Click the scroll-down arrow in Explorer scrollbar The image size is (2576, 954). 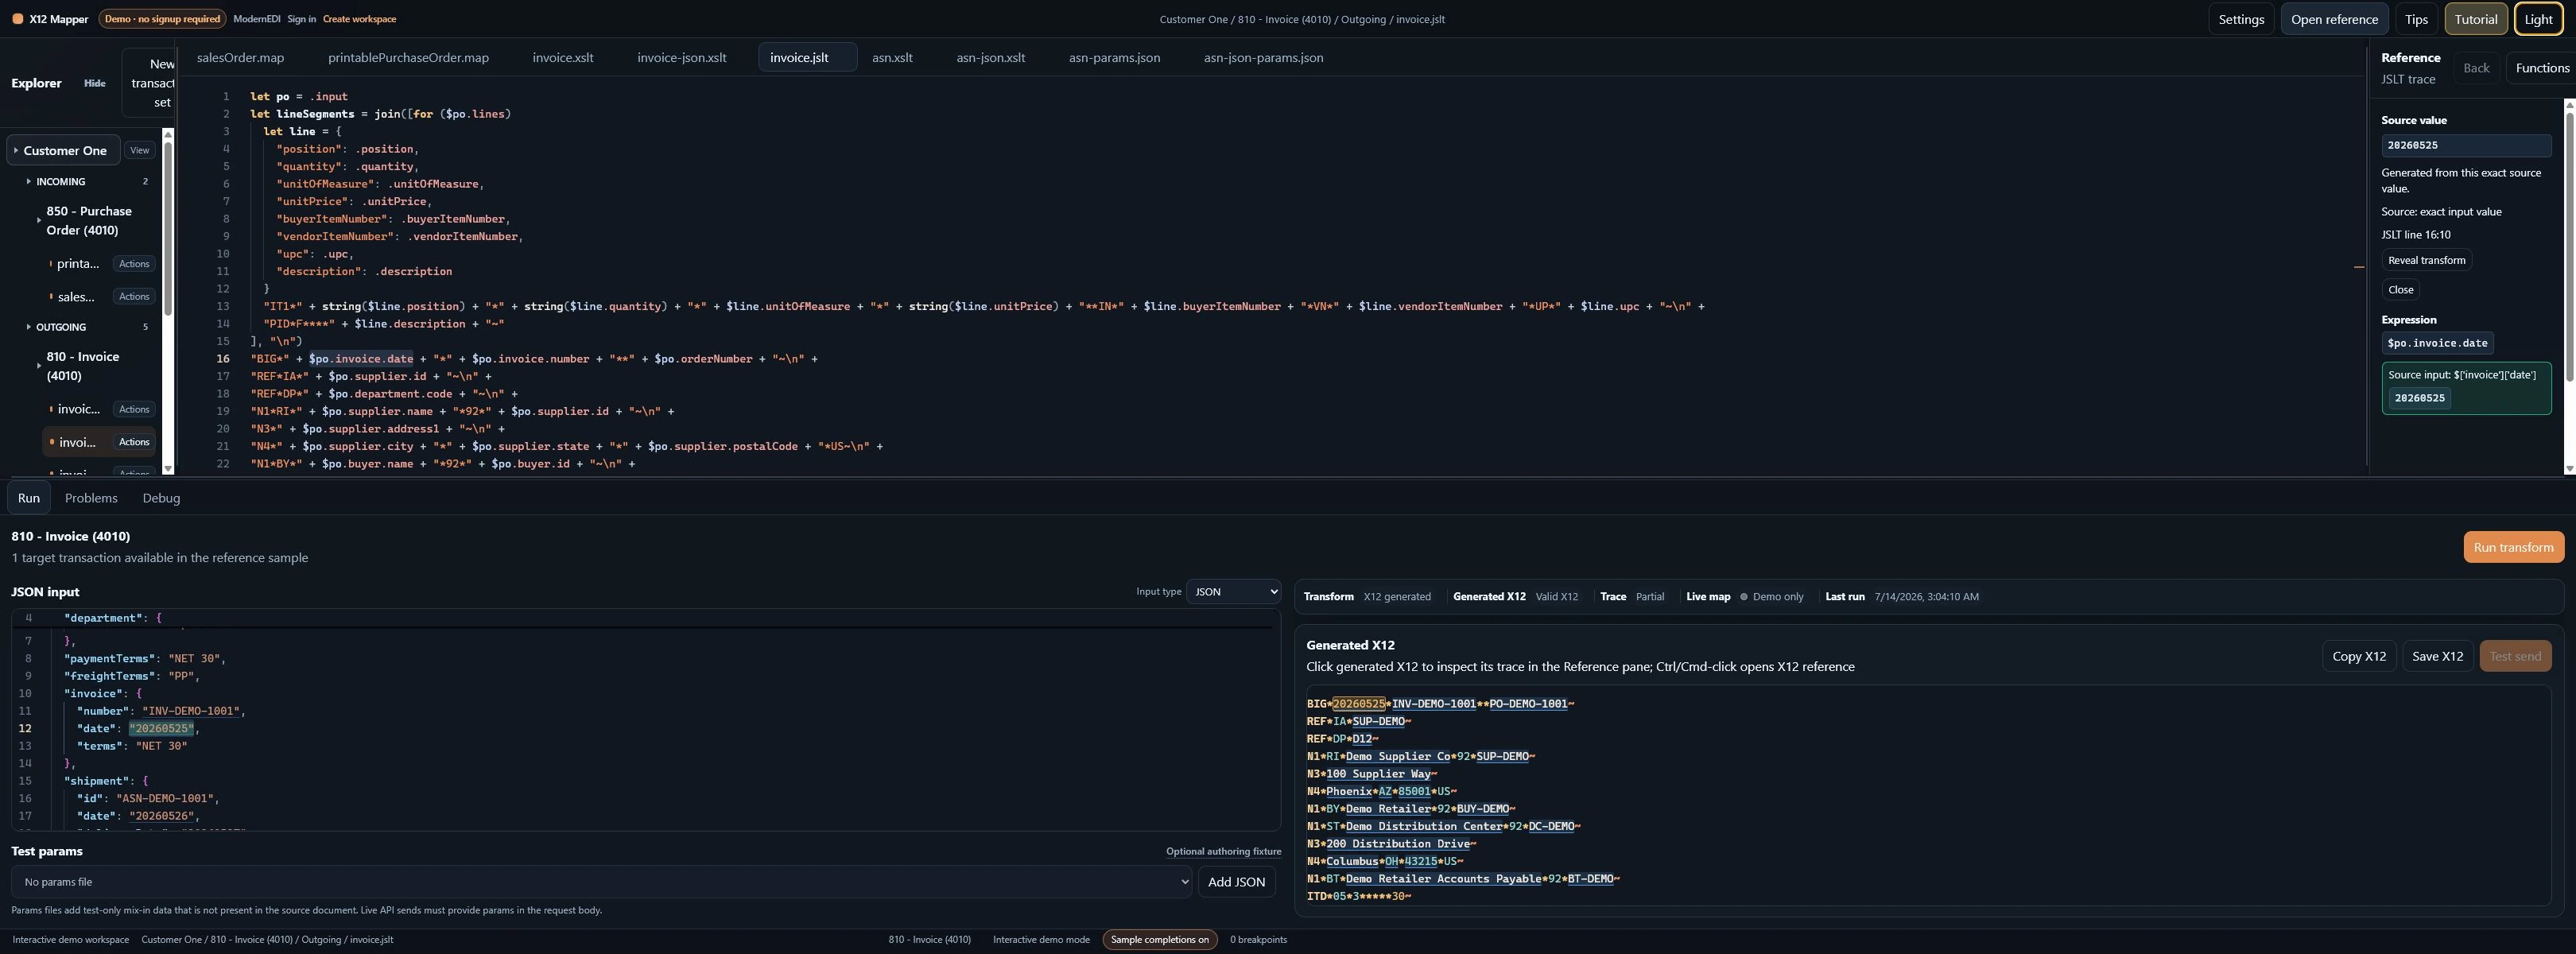tap(168, 468)
